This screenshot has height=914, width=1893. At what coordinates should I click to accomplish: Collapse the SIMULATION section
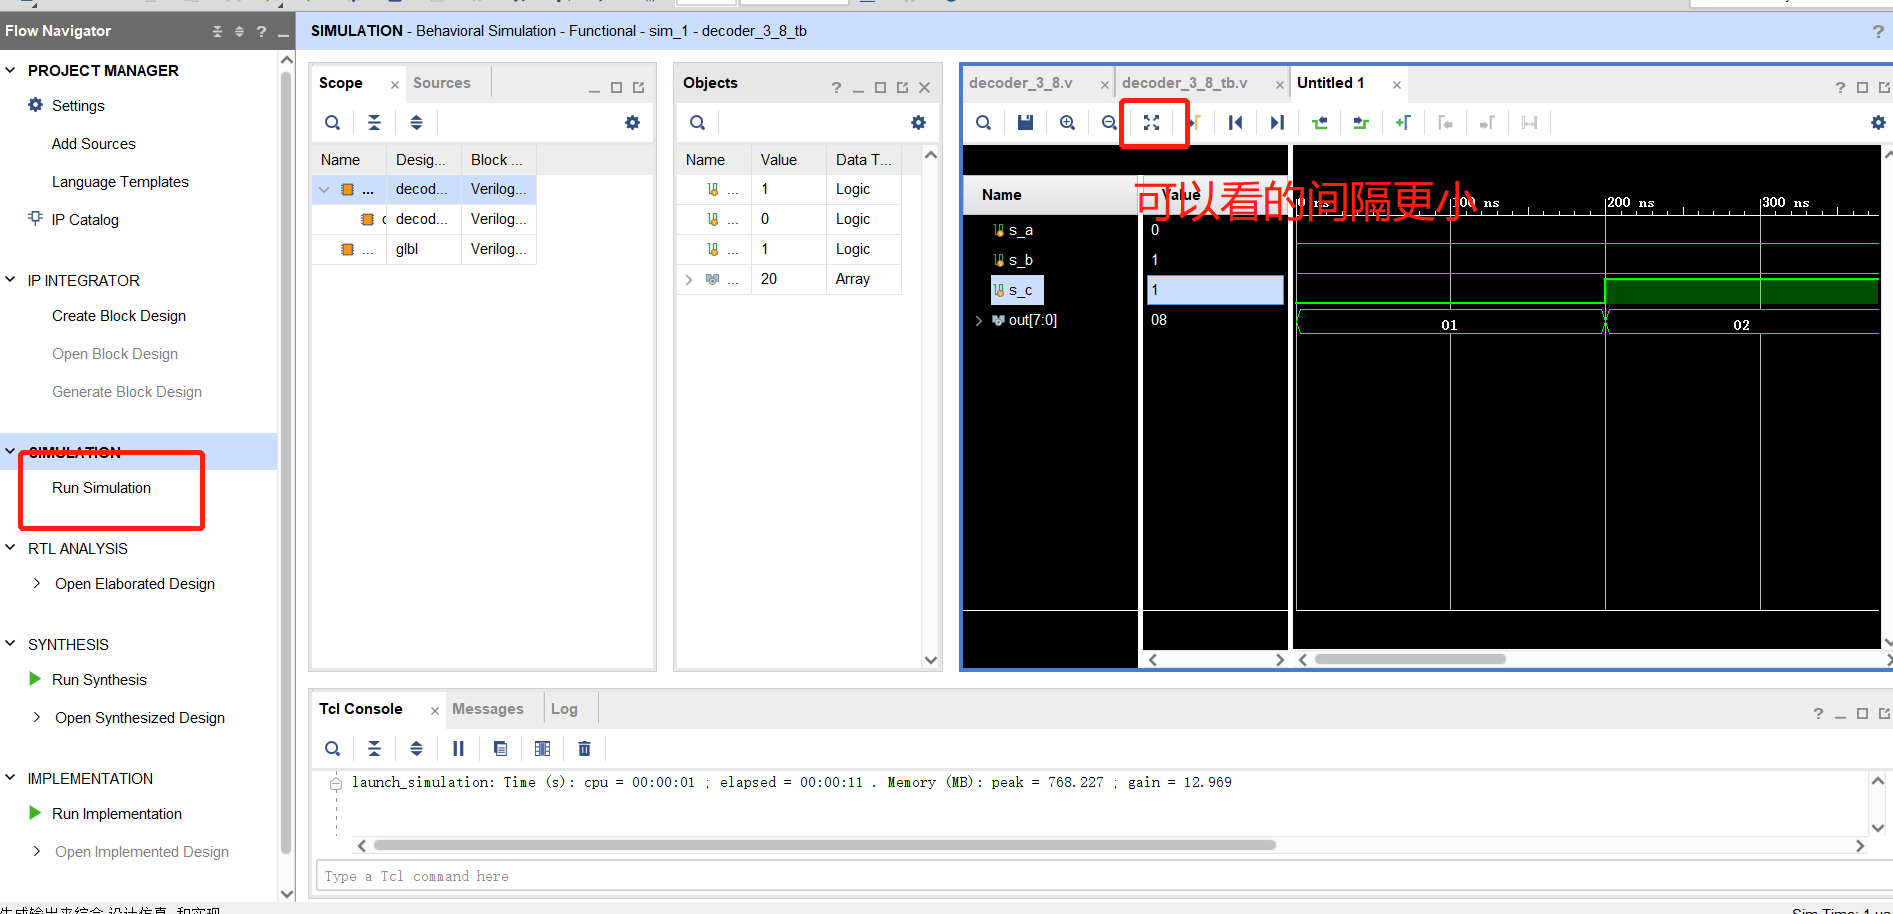11,451
